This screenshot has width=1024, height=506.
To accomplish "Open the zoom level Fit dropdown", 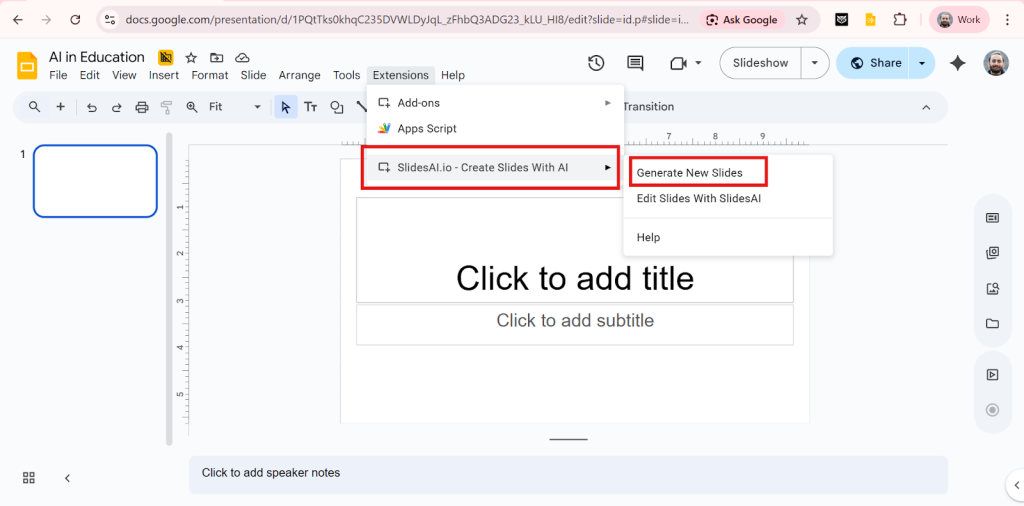I will pyautogui.click(x=235, y=106).
